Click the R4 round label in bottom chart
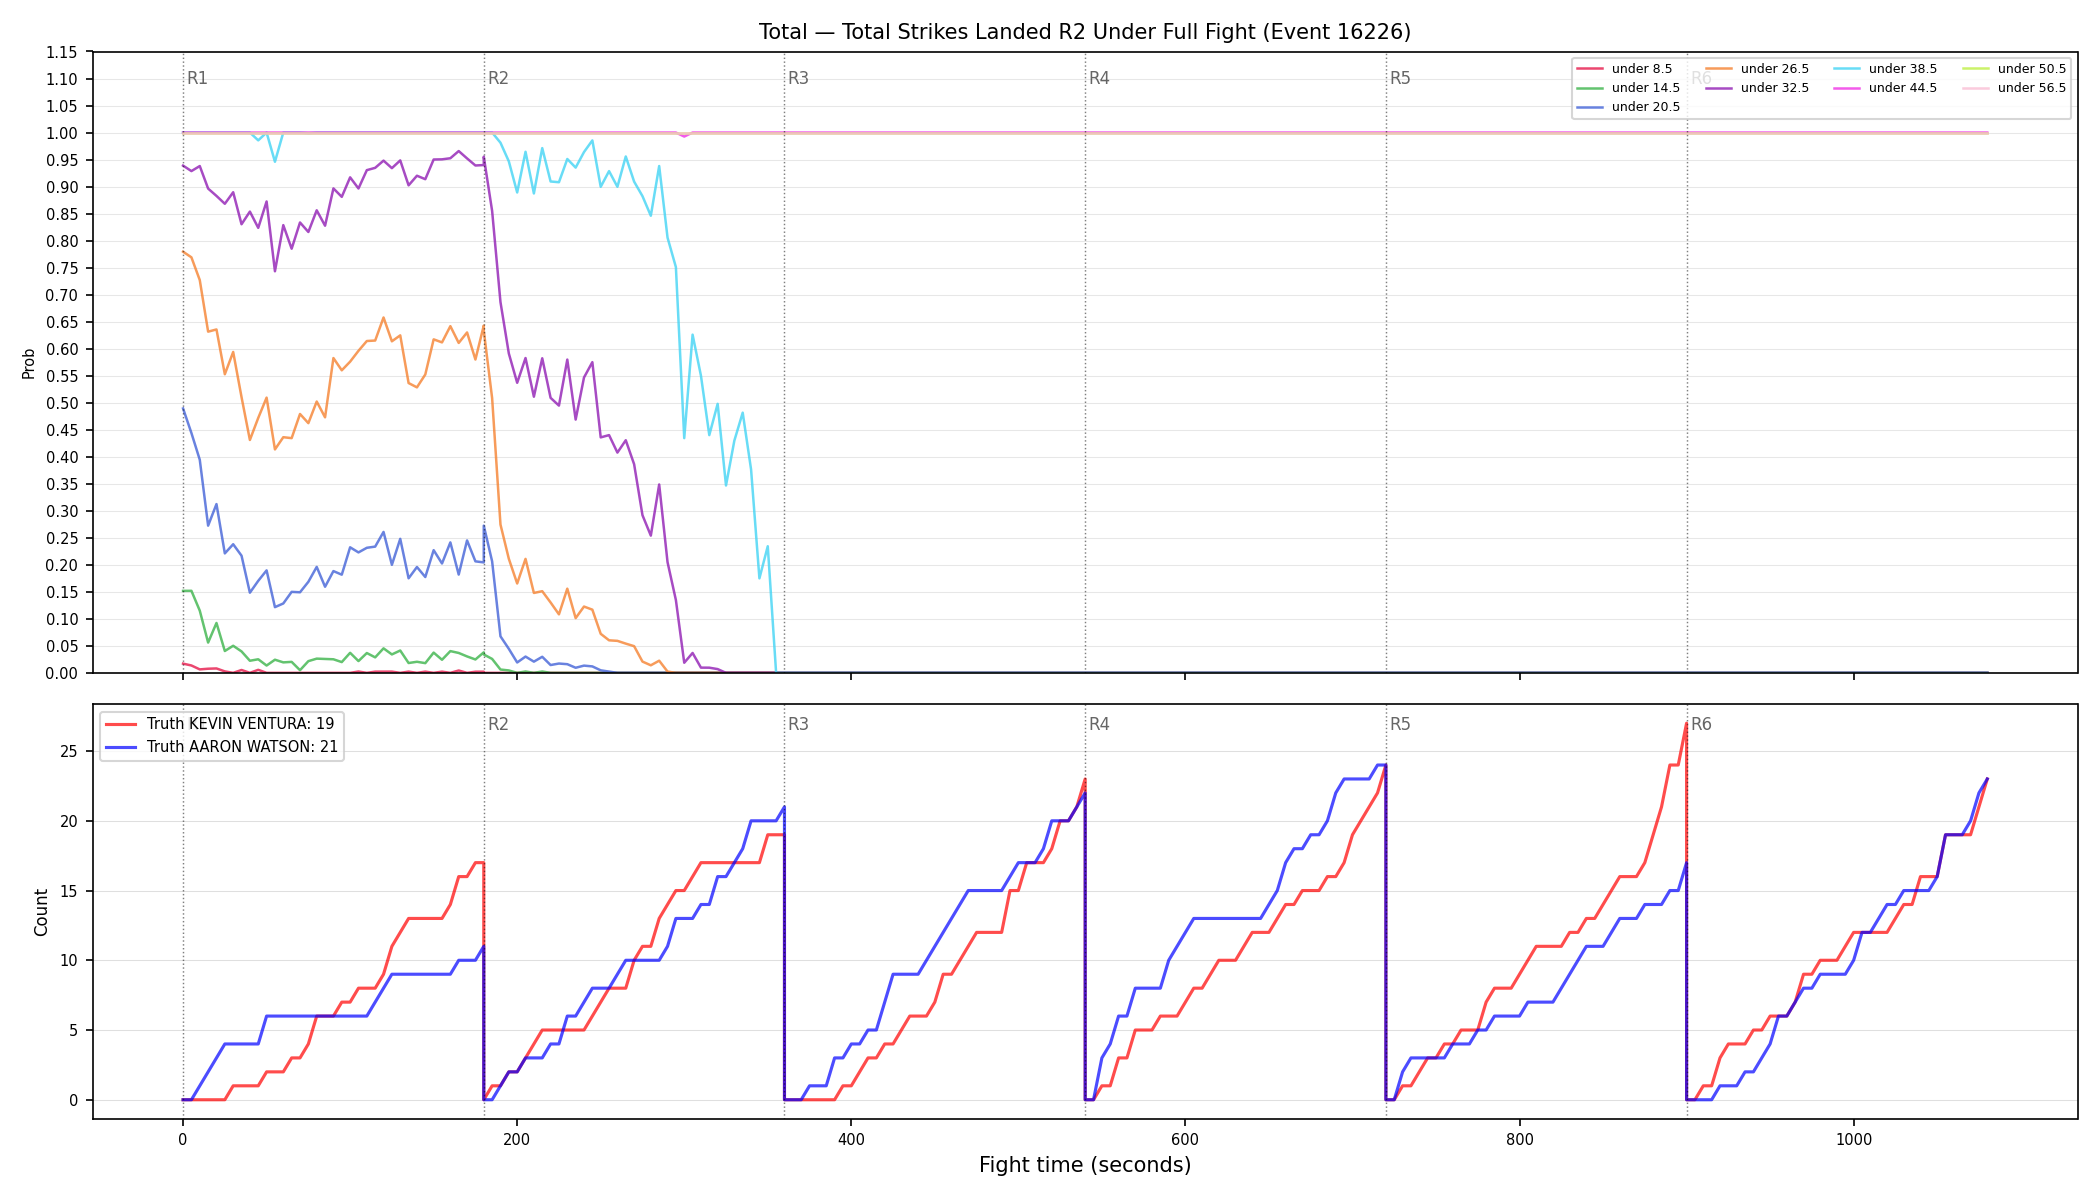 pos(1099,724)
